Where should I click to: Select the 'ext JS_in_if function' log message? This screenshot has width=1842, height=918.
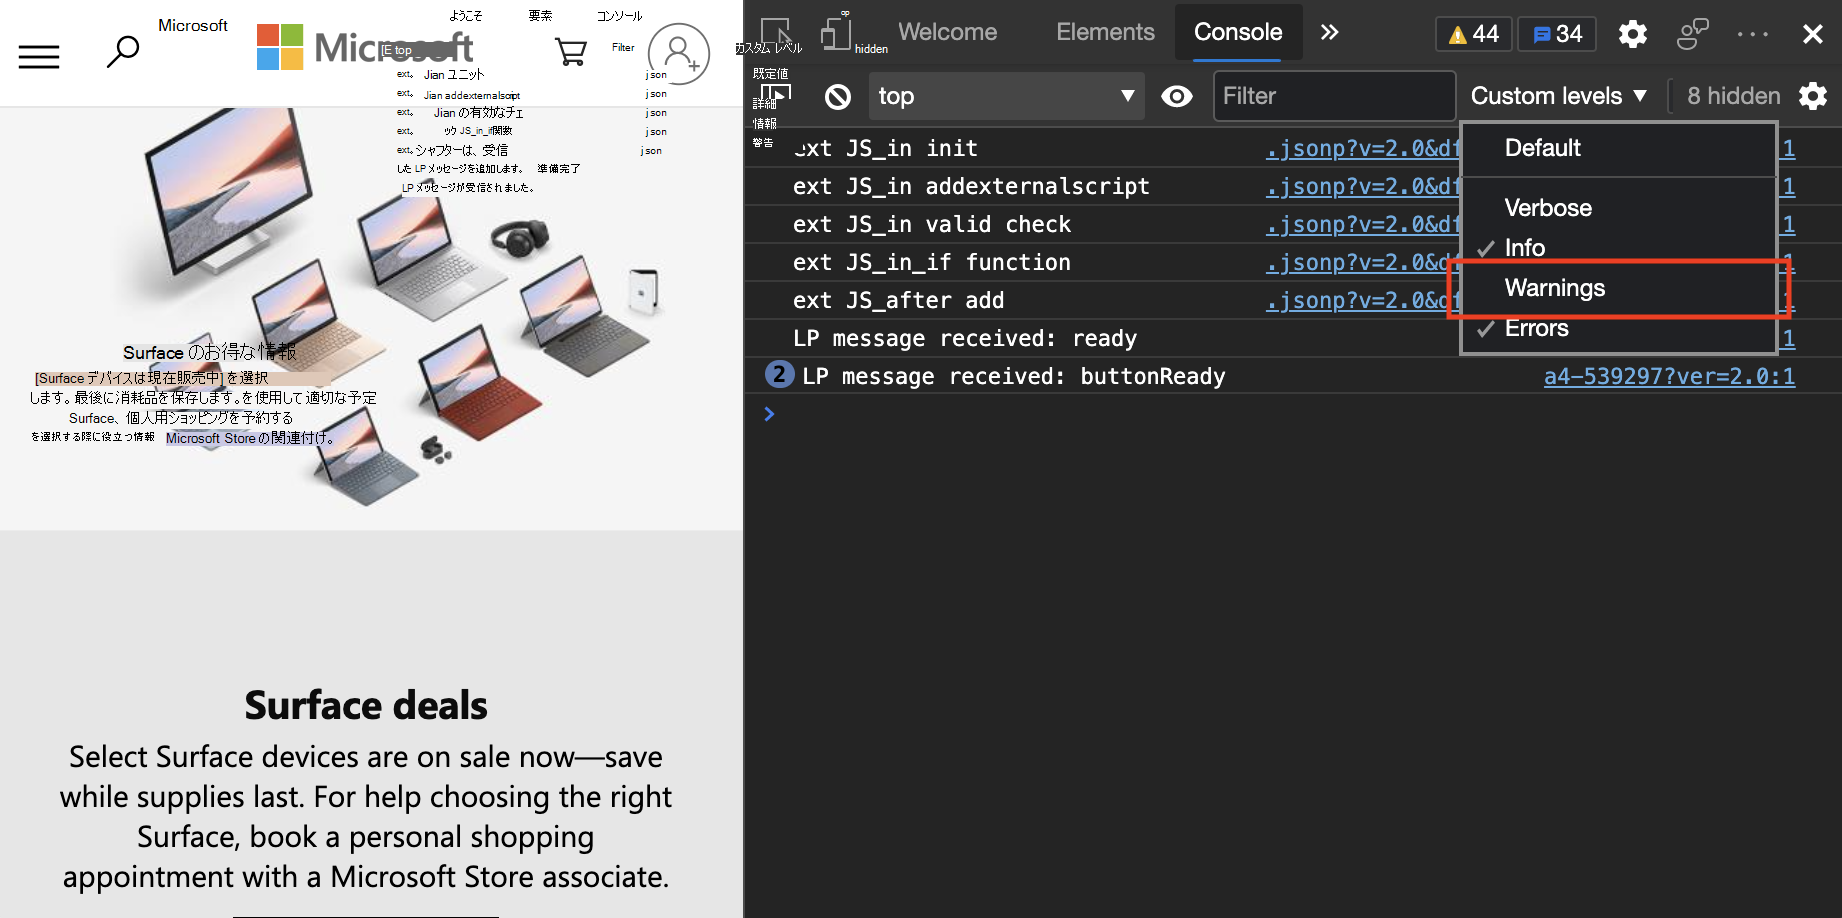tap(932, 262)
